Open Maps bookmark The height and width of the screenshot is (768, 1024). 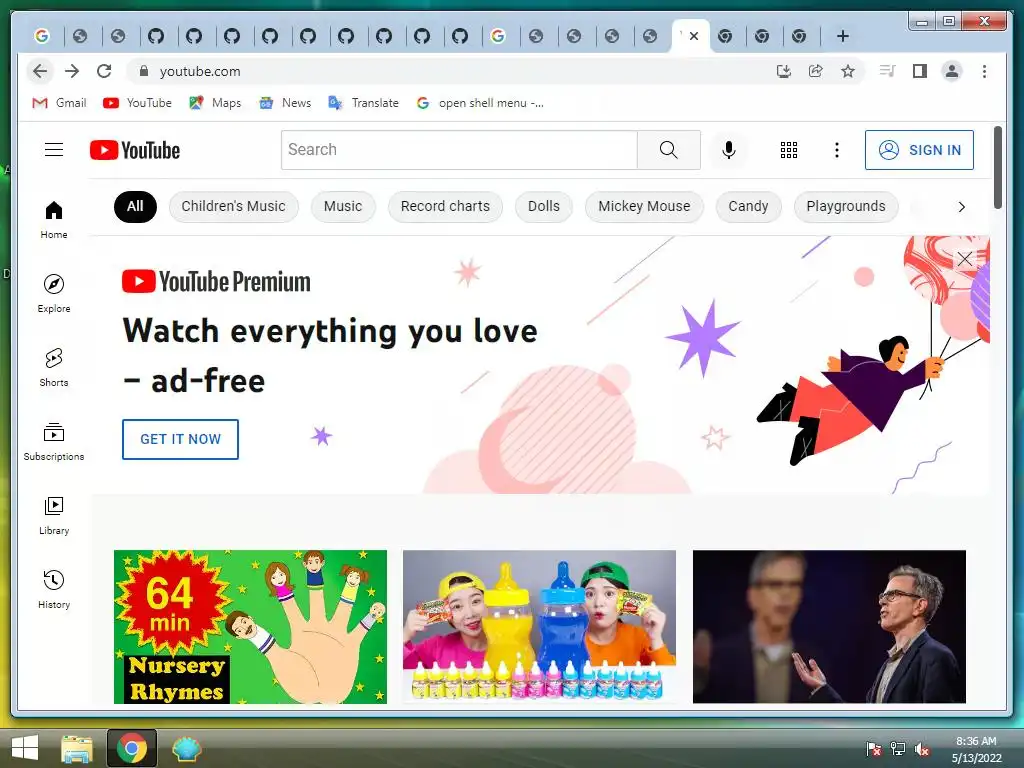[x=215, y=103]
